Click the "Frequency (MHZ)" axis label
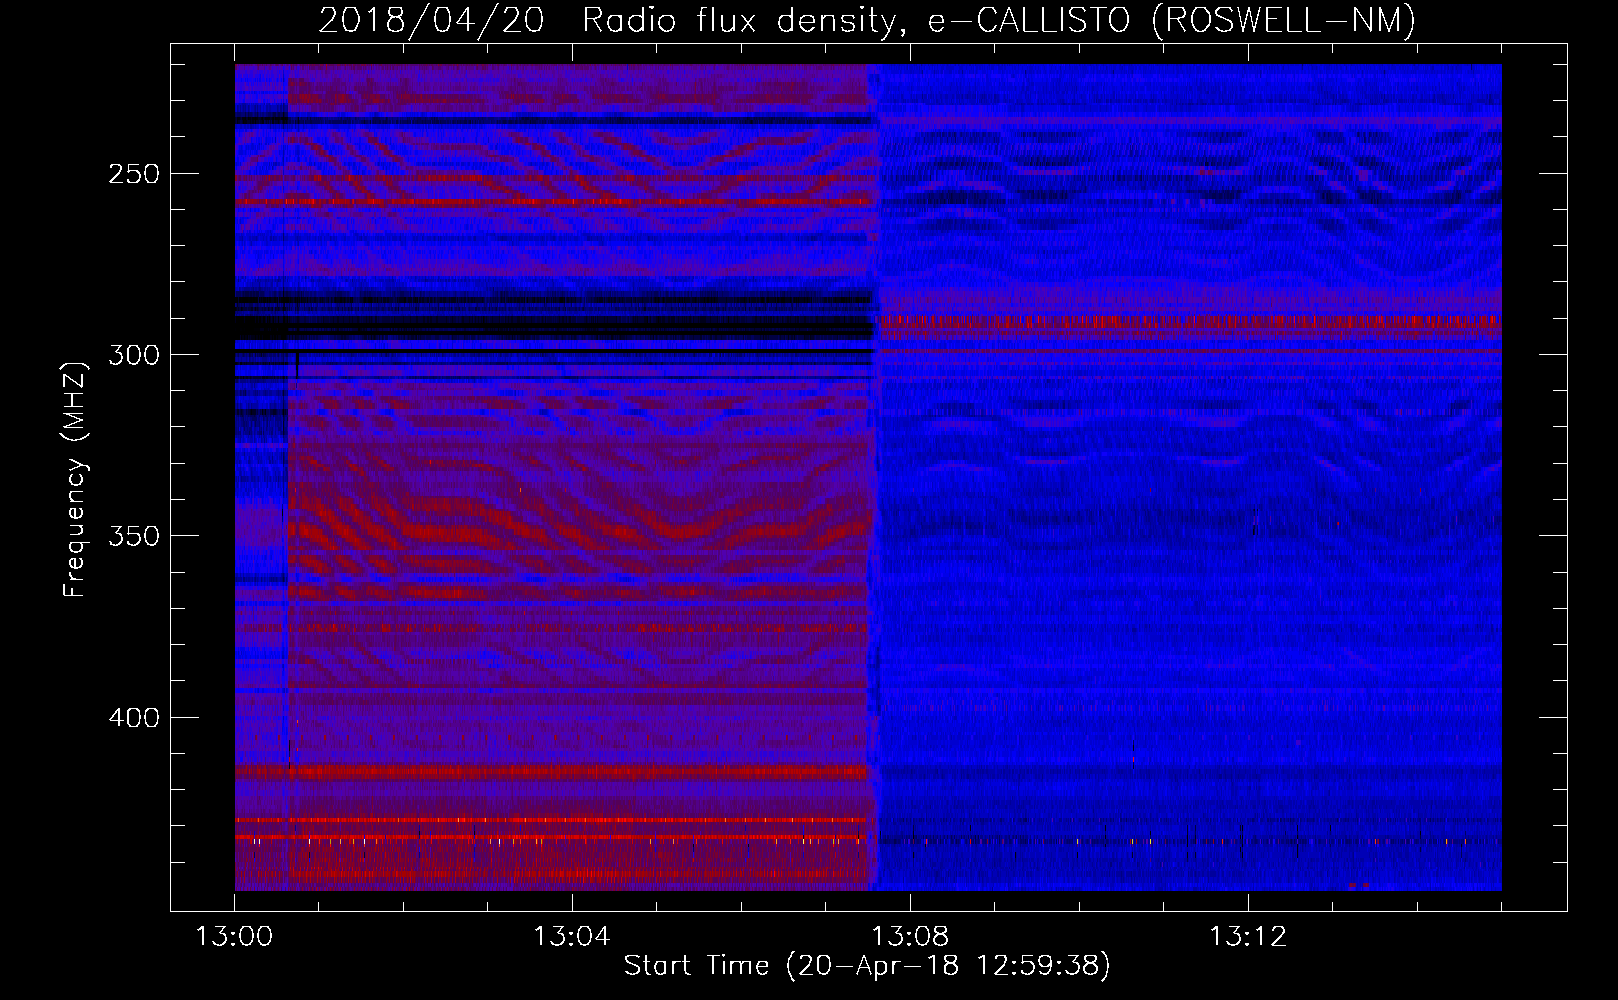Image resolution: width=1618 pixels, height=1000 pixels. point(76,479)
